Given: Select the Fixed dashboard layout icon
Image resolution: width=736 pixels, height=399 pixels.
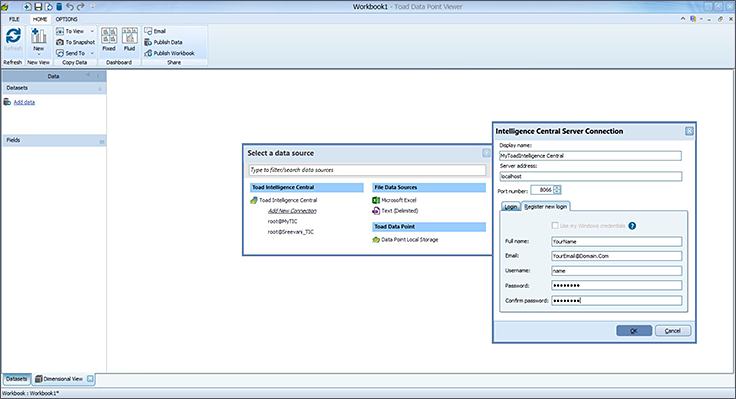Looking at the screenshot, I should click(109, 36).
